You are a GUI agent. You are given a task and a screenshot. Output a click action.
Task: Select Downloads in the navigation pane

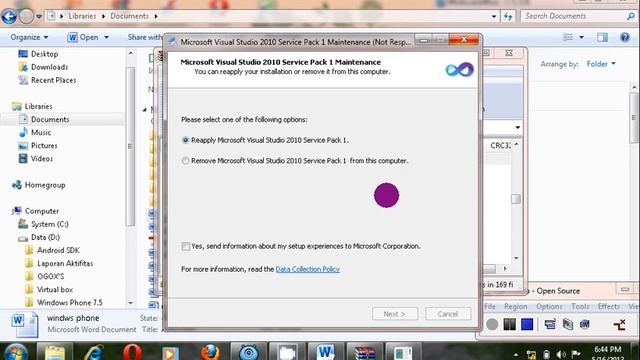(x=49, y=67)
